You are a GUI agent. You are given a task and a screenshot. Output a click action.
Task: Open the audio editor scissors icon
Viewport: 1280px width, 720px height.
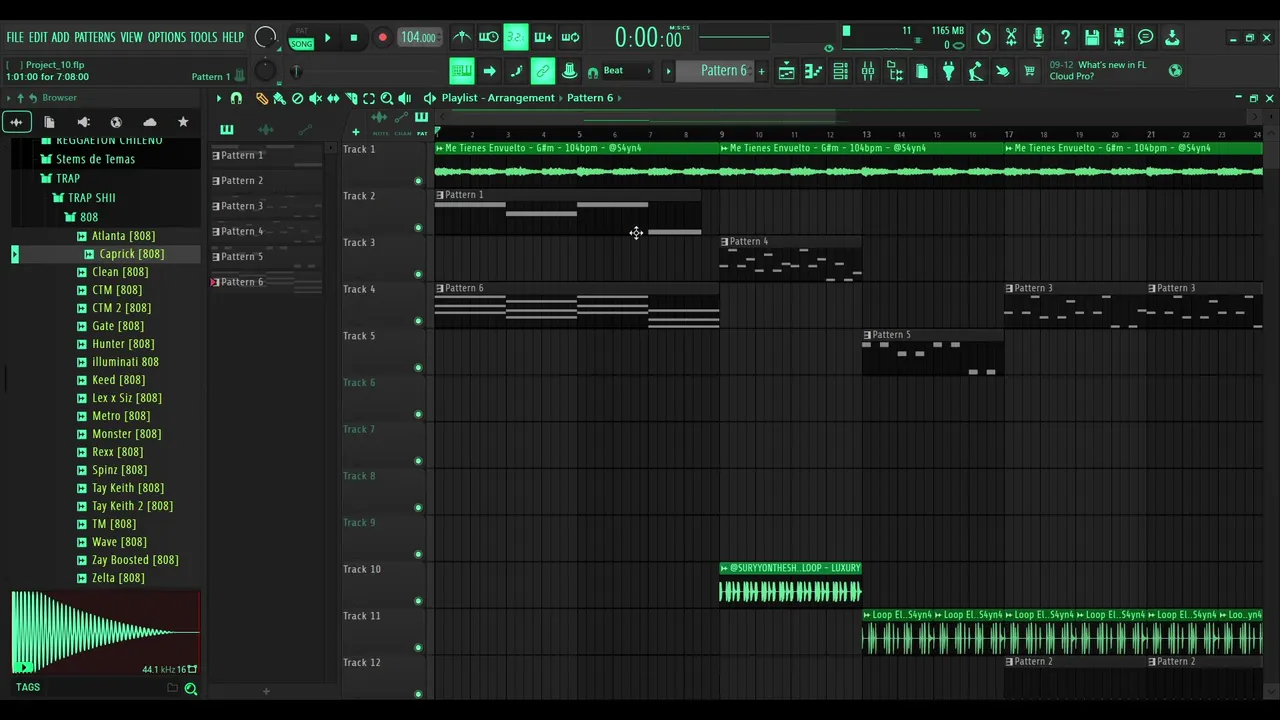tap(1011, 38)
